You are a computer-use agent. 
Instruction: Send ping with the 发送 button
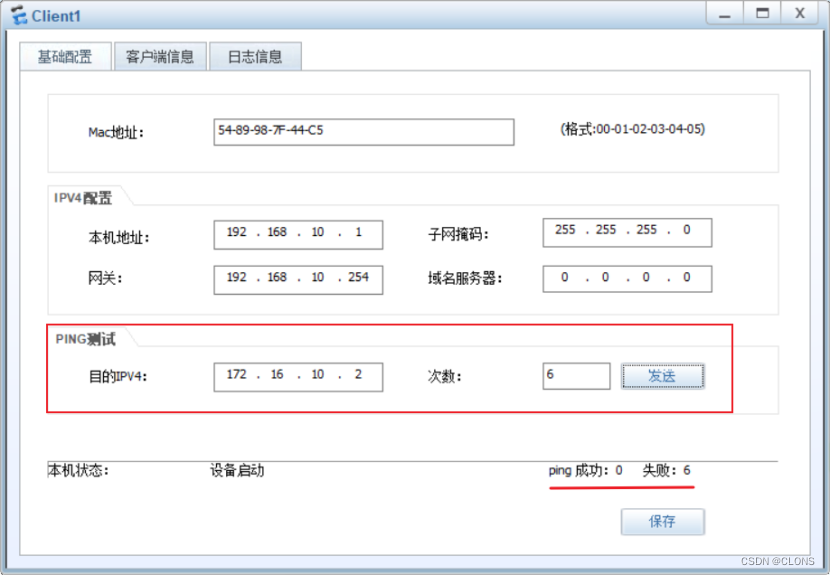coord(663,376)
